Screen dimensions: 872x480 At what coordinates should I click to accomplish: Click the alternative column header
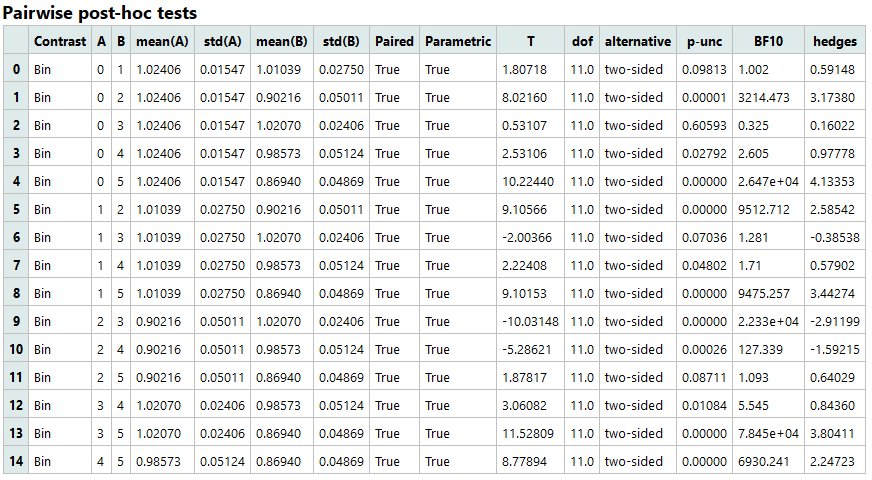pos(638,42)
